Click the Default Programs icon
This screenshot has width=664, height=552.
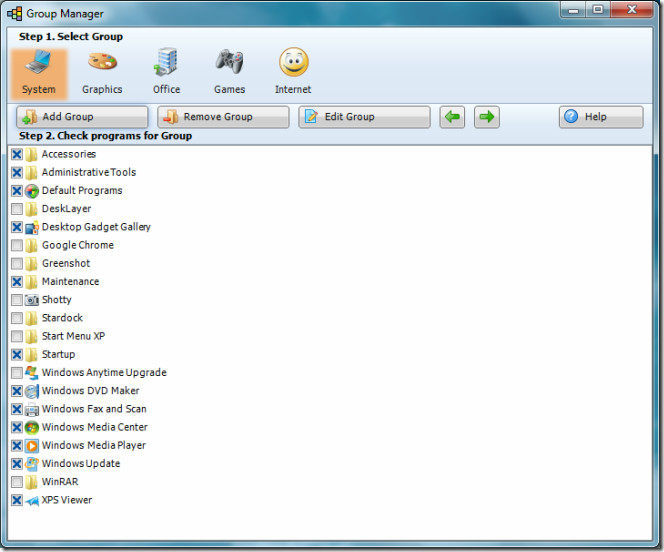pos(31,191)
